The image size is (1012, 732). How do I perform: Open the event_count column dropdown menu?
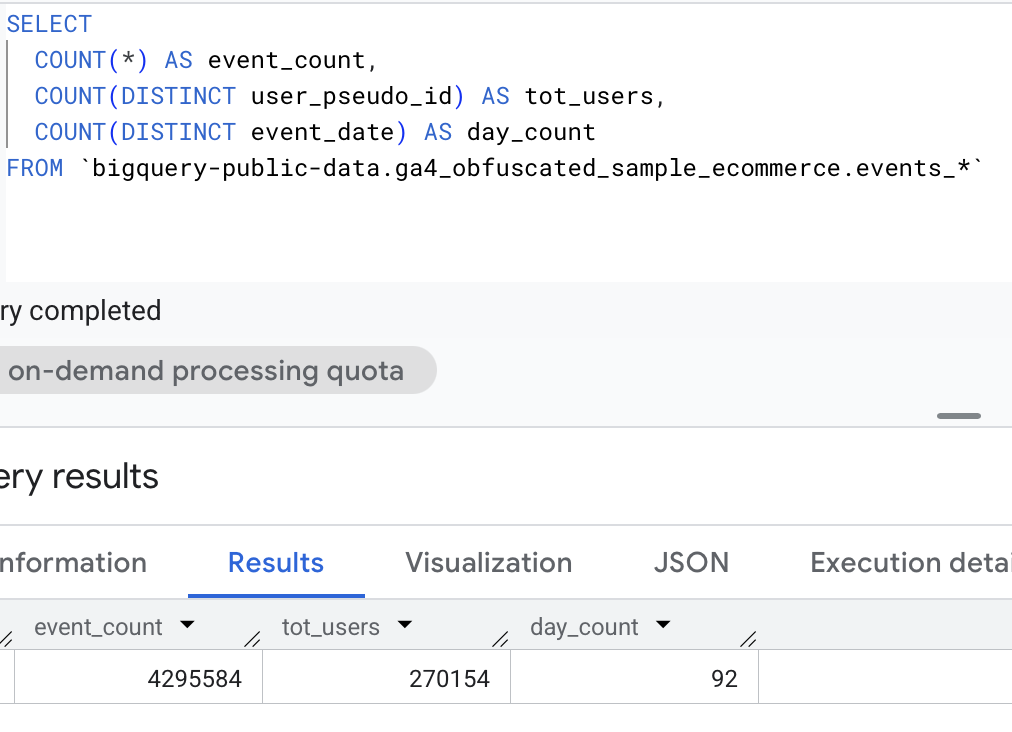[x=187, y=627]
